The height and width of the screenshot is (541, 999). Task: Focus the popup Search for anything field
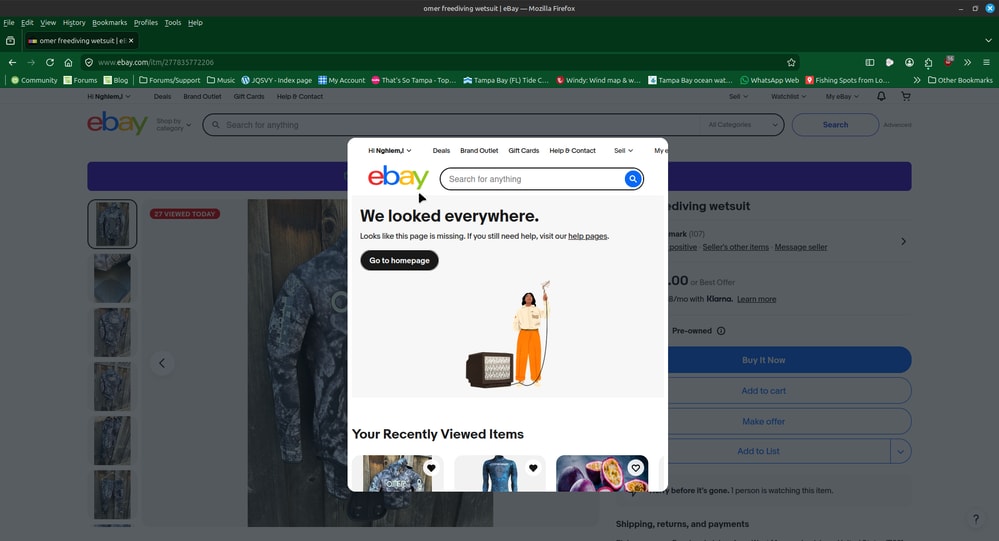(x=534, y=179)
